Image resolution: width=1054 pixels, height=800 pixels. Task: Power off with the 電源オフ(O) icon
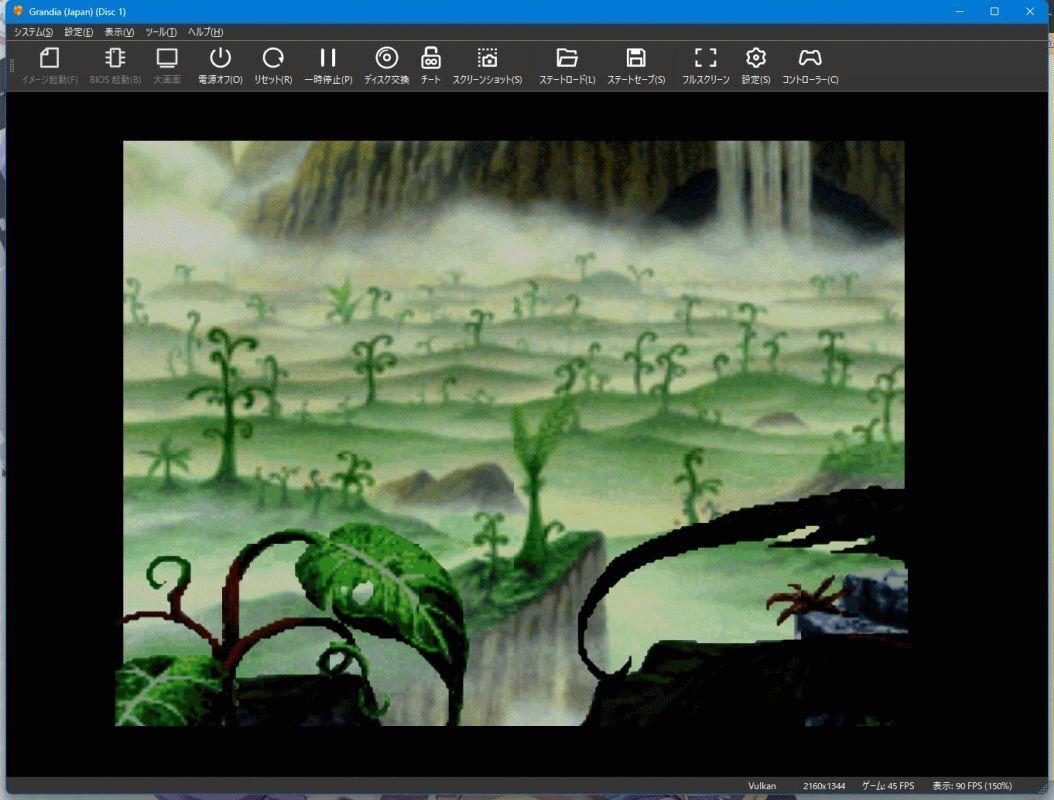pyautogui.click(x=220, y=65)
